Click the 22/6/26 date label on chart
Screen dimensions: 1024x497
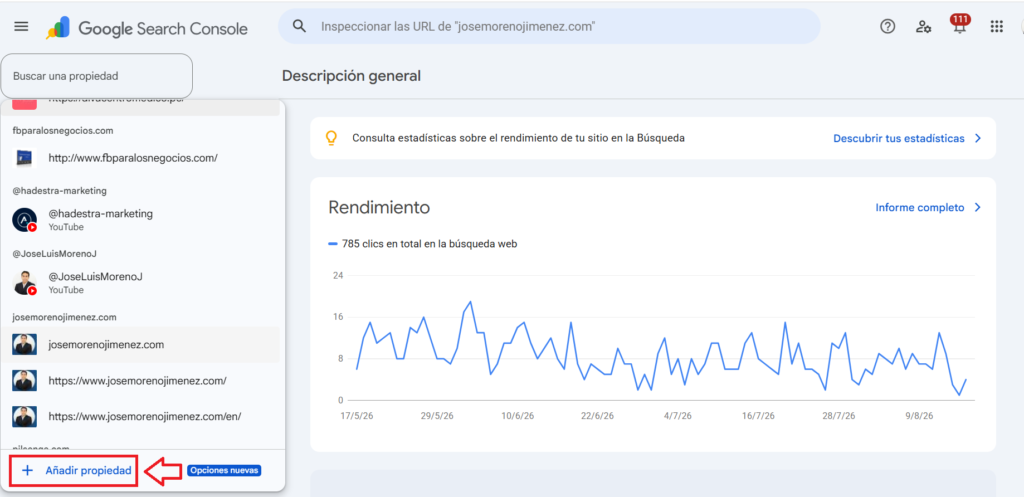click(595, 415)
